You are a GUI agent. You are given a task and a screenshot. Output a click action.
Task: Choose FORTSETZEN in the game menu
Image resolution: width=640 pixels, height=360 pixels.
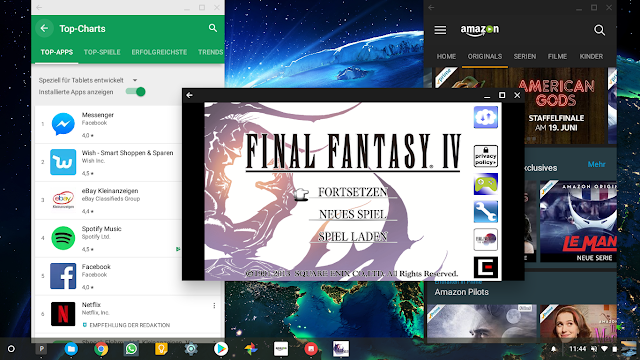[x=353, y=192]
